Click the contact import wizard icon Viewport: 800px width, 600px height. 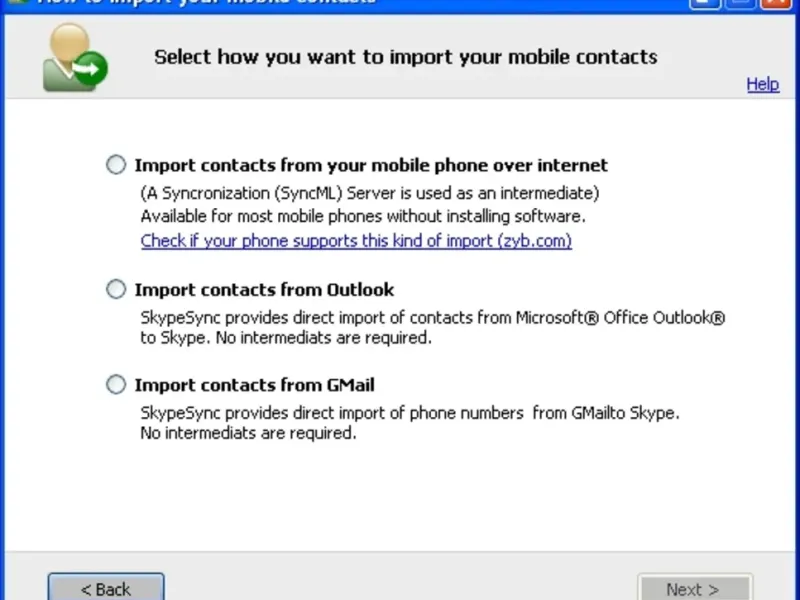point(73,56)
